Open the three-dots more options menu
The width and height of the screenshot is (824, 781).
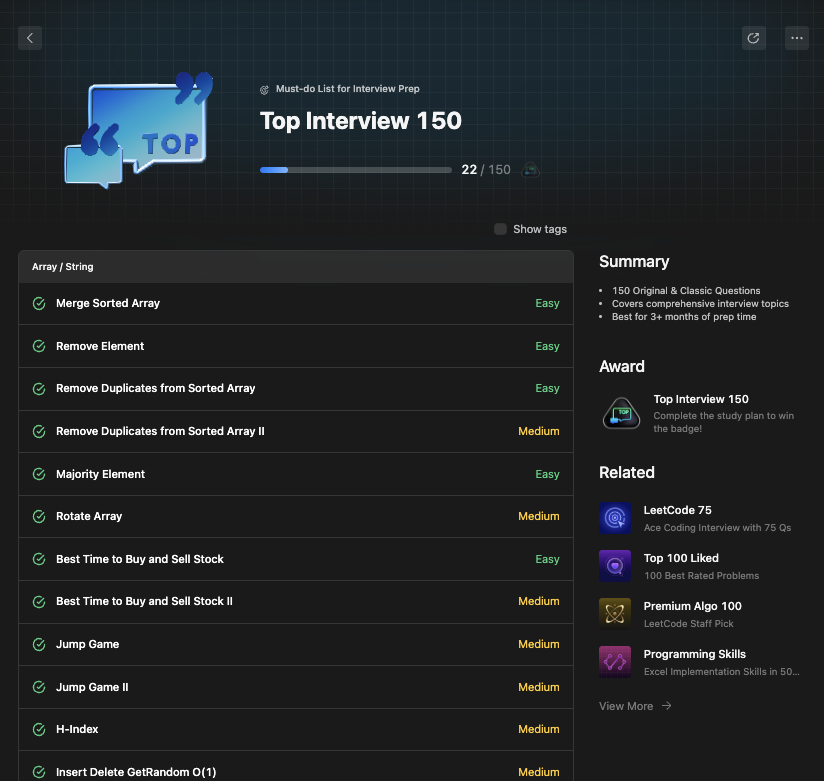[796, 38]
